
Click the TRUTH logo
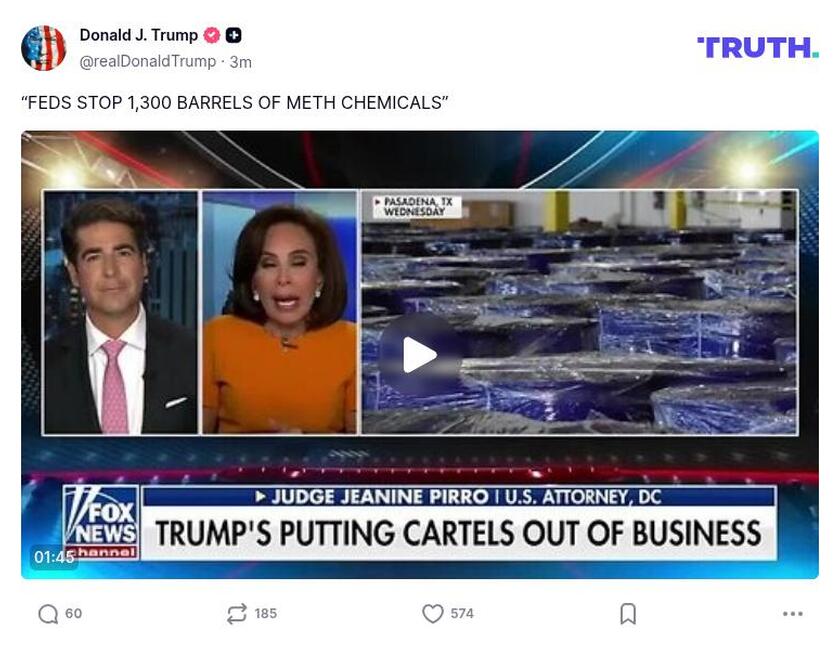pyautogui.click(x=758, y=48)
